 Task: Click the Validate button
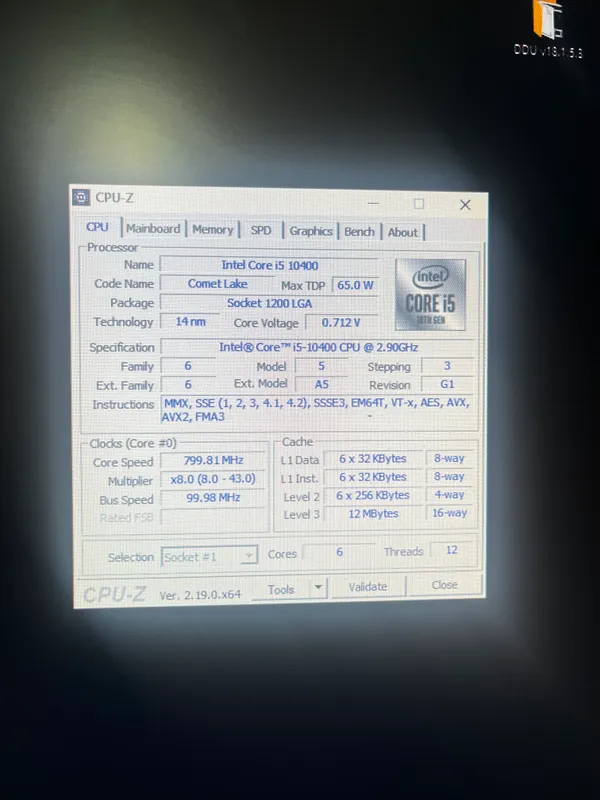tap(367, 587)
